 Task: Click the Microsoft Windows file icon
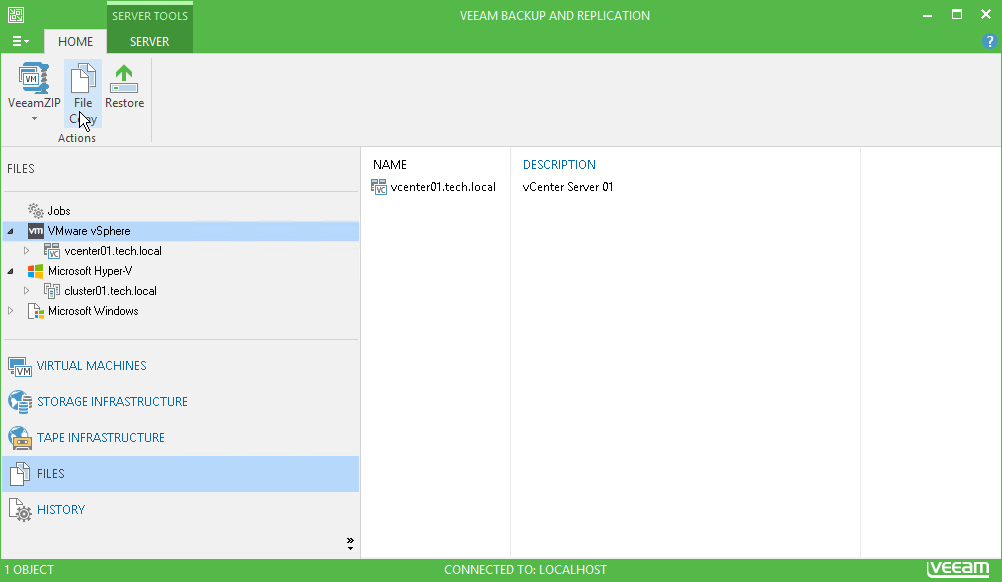point(36,311)
